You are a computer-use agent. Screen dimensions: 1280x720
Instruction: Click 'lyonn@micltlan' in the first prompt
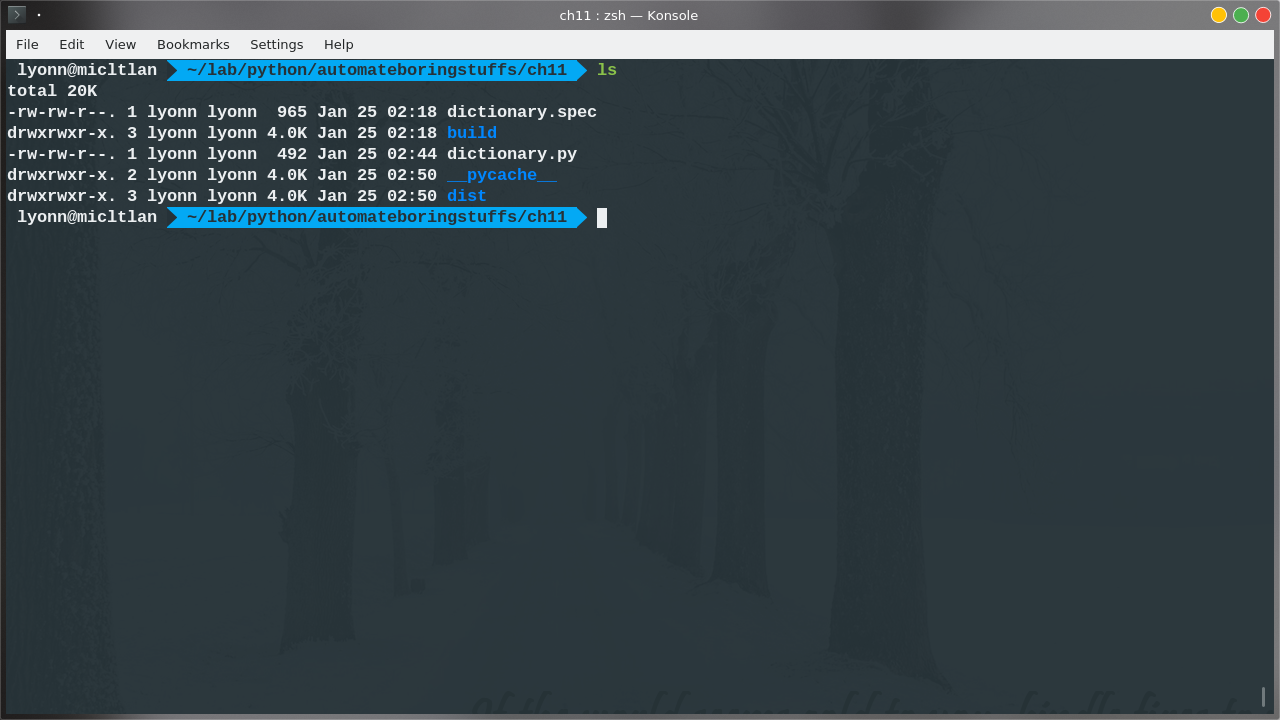click(87, 70)
